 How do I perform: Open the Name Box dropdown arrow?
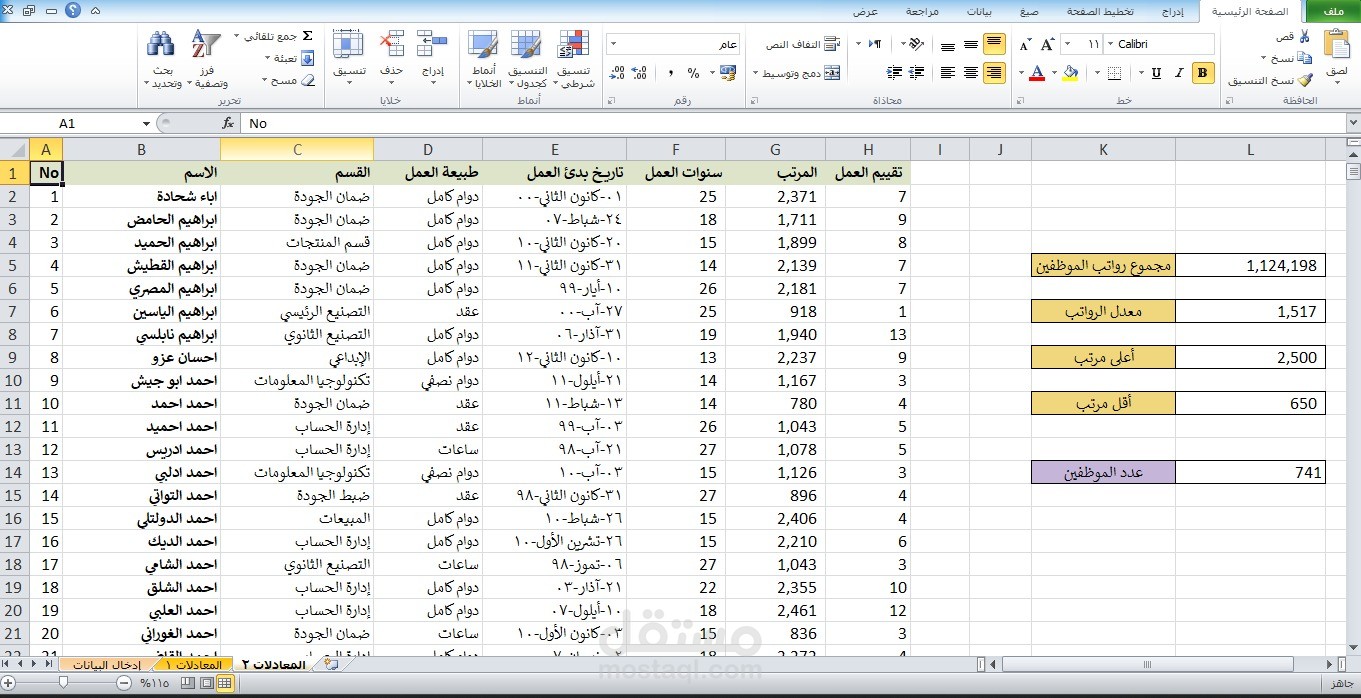tap(146, 123)
